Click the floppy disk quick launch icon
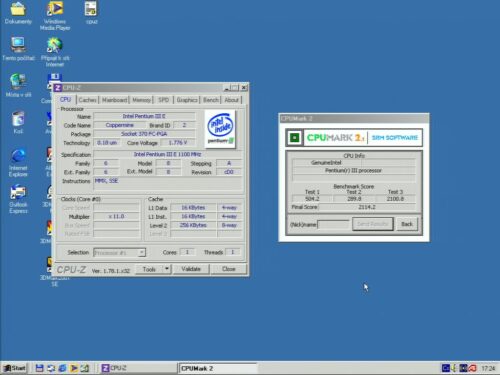Viewport: 500px width, 375px height. pyautogui.click(x=40, y=368)
